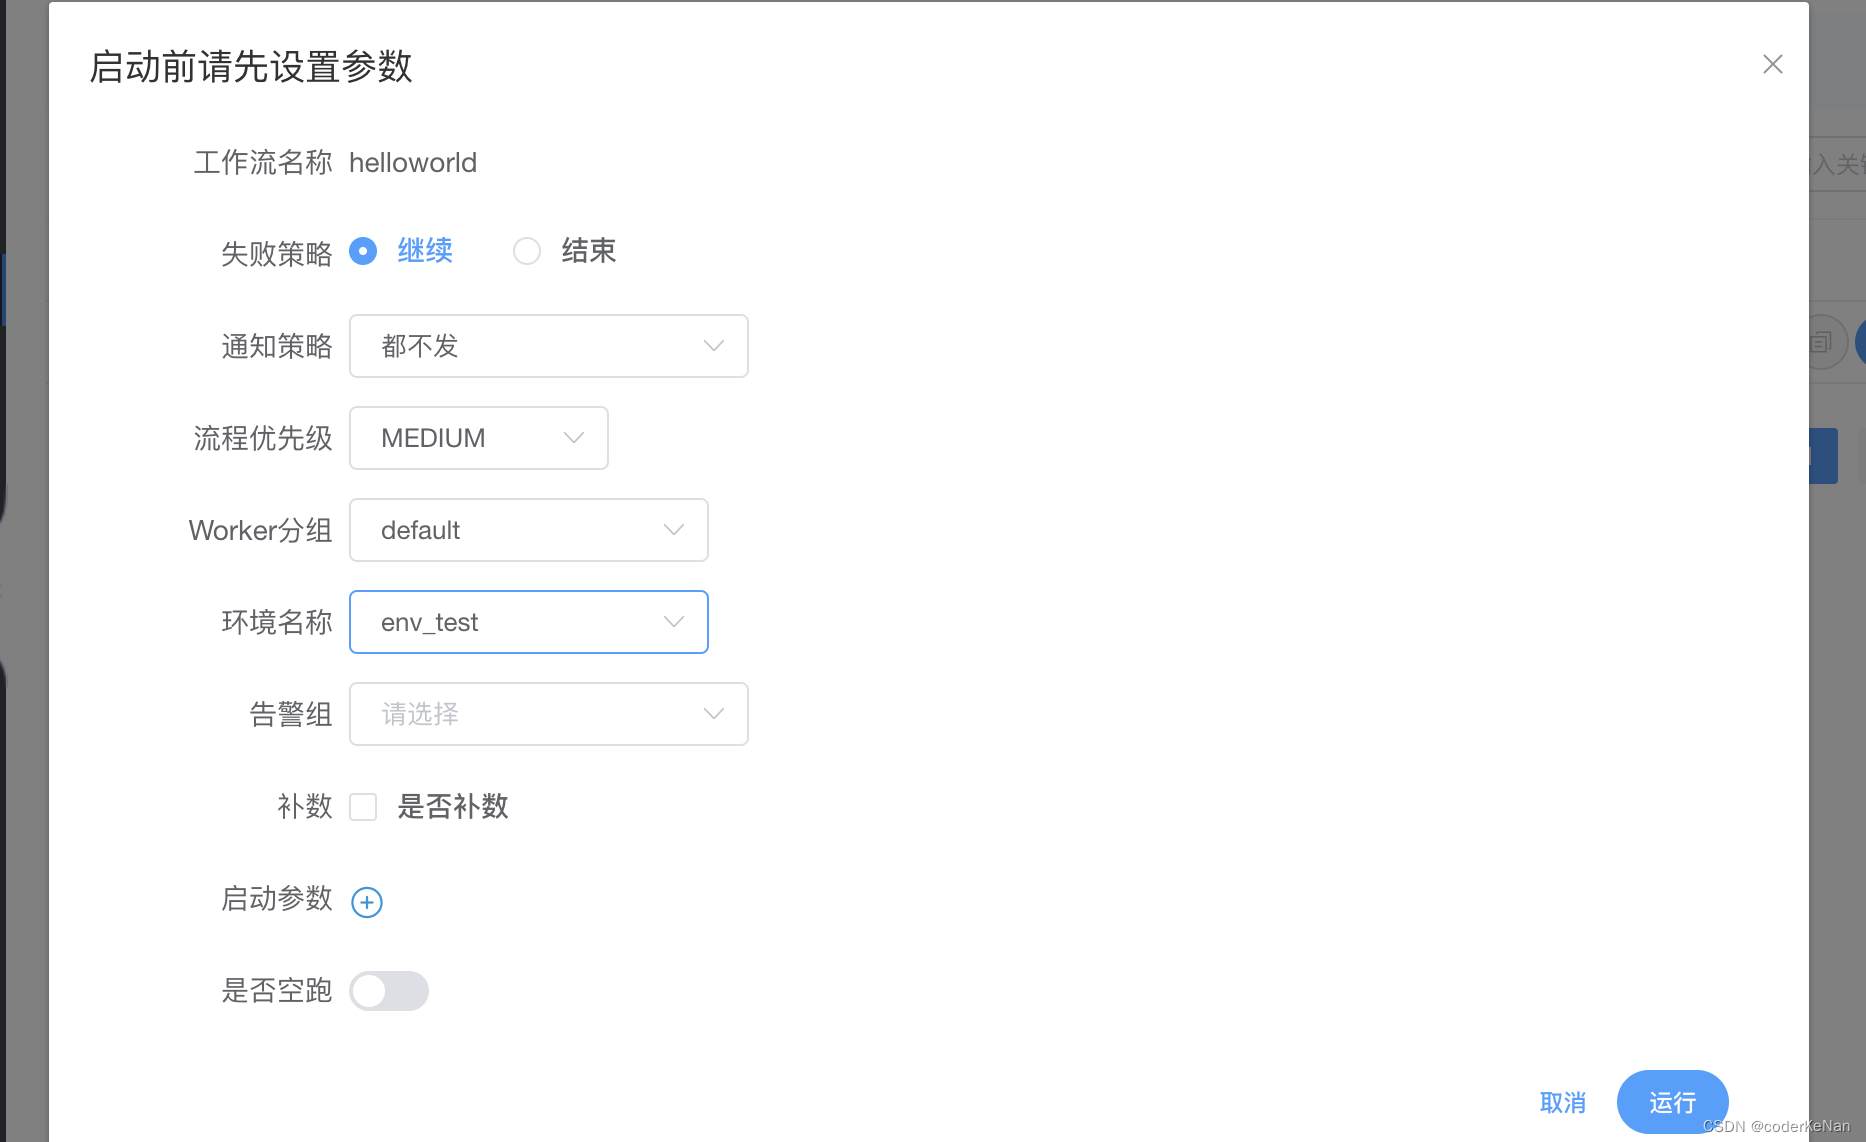Image resolution: width=1866 pixels, height=1142 pixels.
Task: Open the 告警组 请选择 dropdown
Action: [x=549, y=714]
